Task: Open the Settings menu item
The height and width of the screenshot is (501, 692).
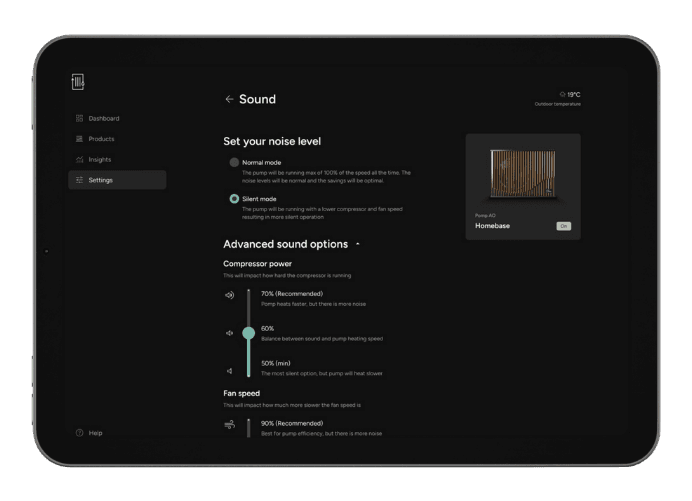Action: pos(117,180)
